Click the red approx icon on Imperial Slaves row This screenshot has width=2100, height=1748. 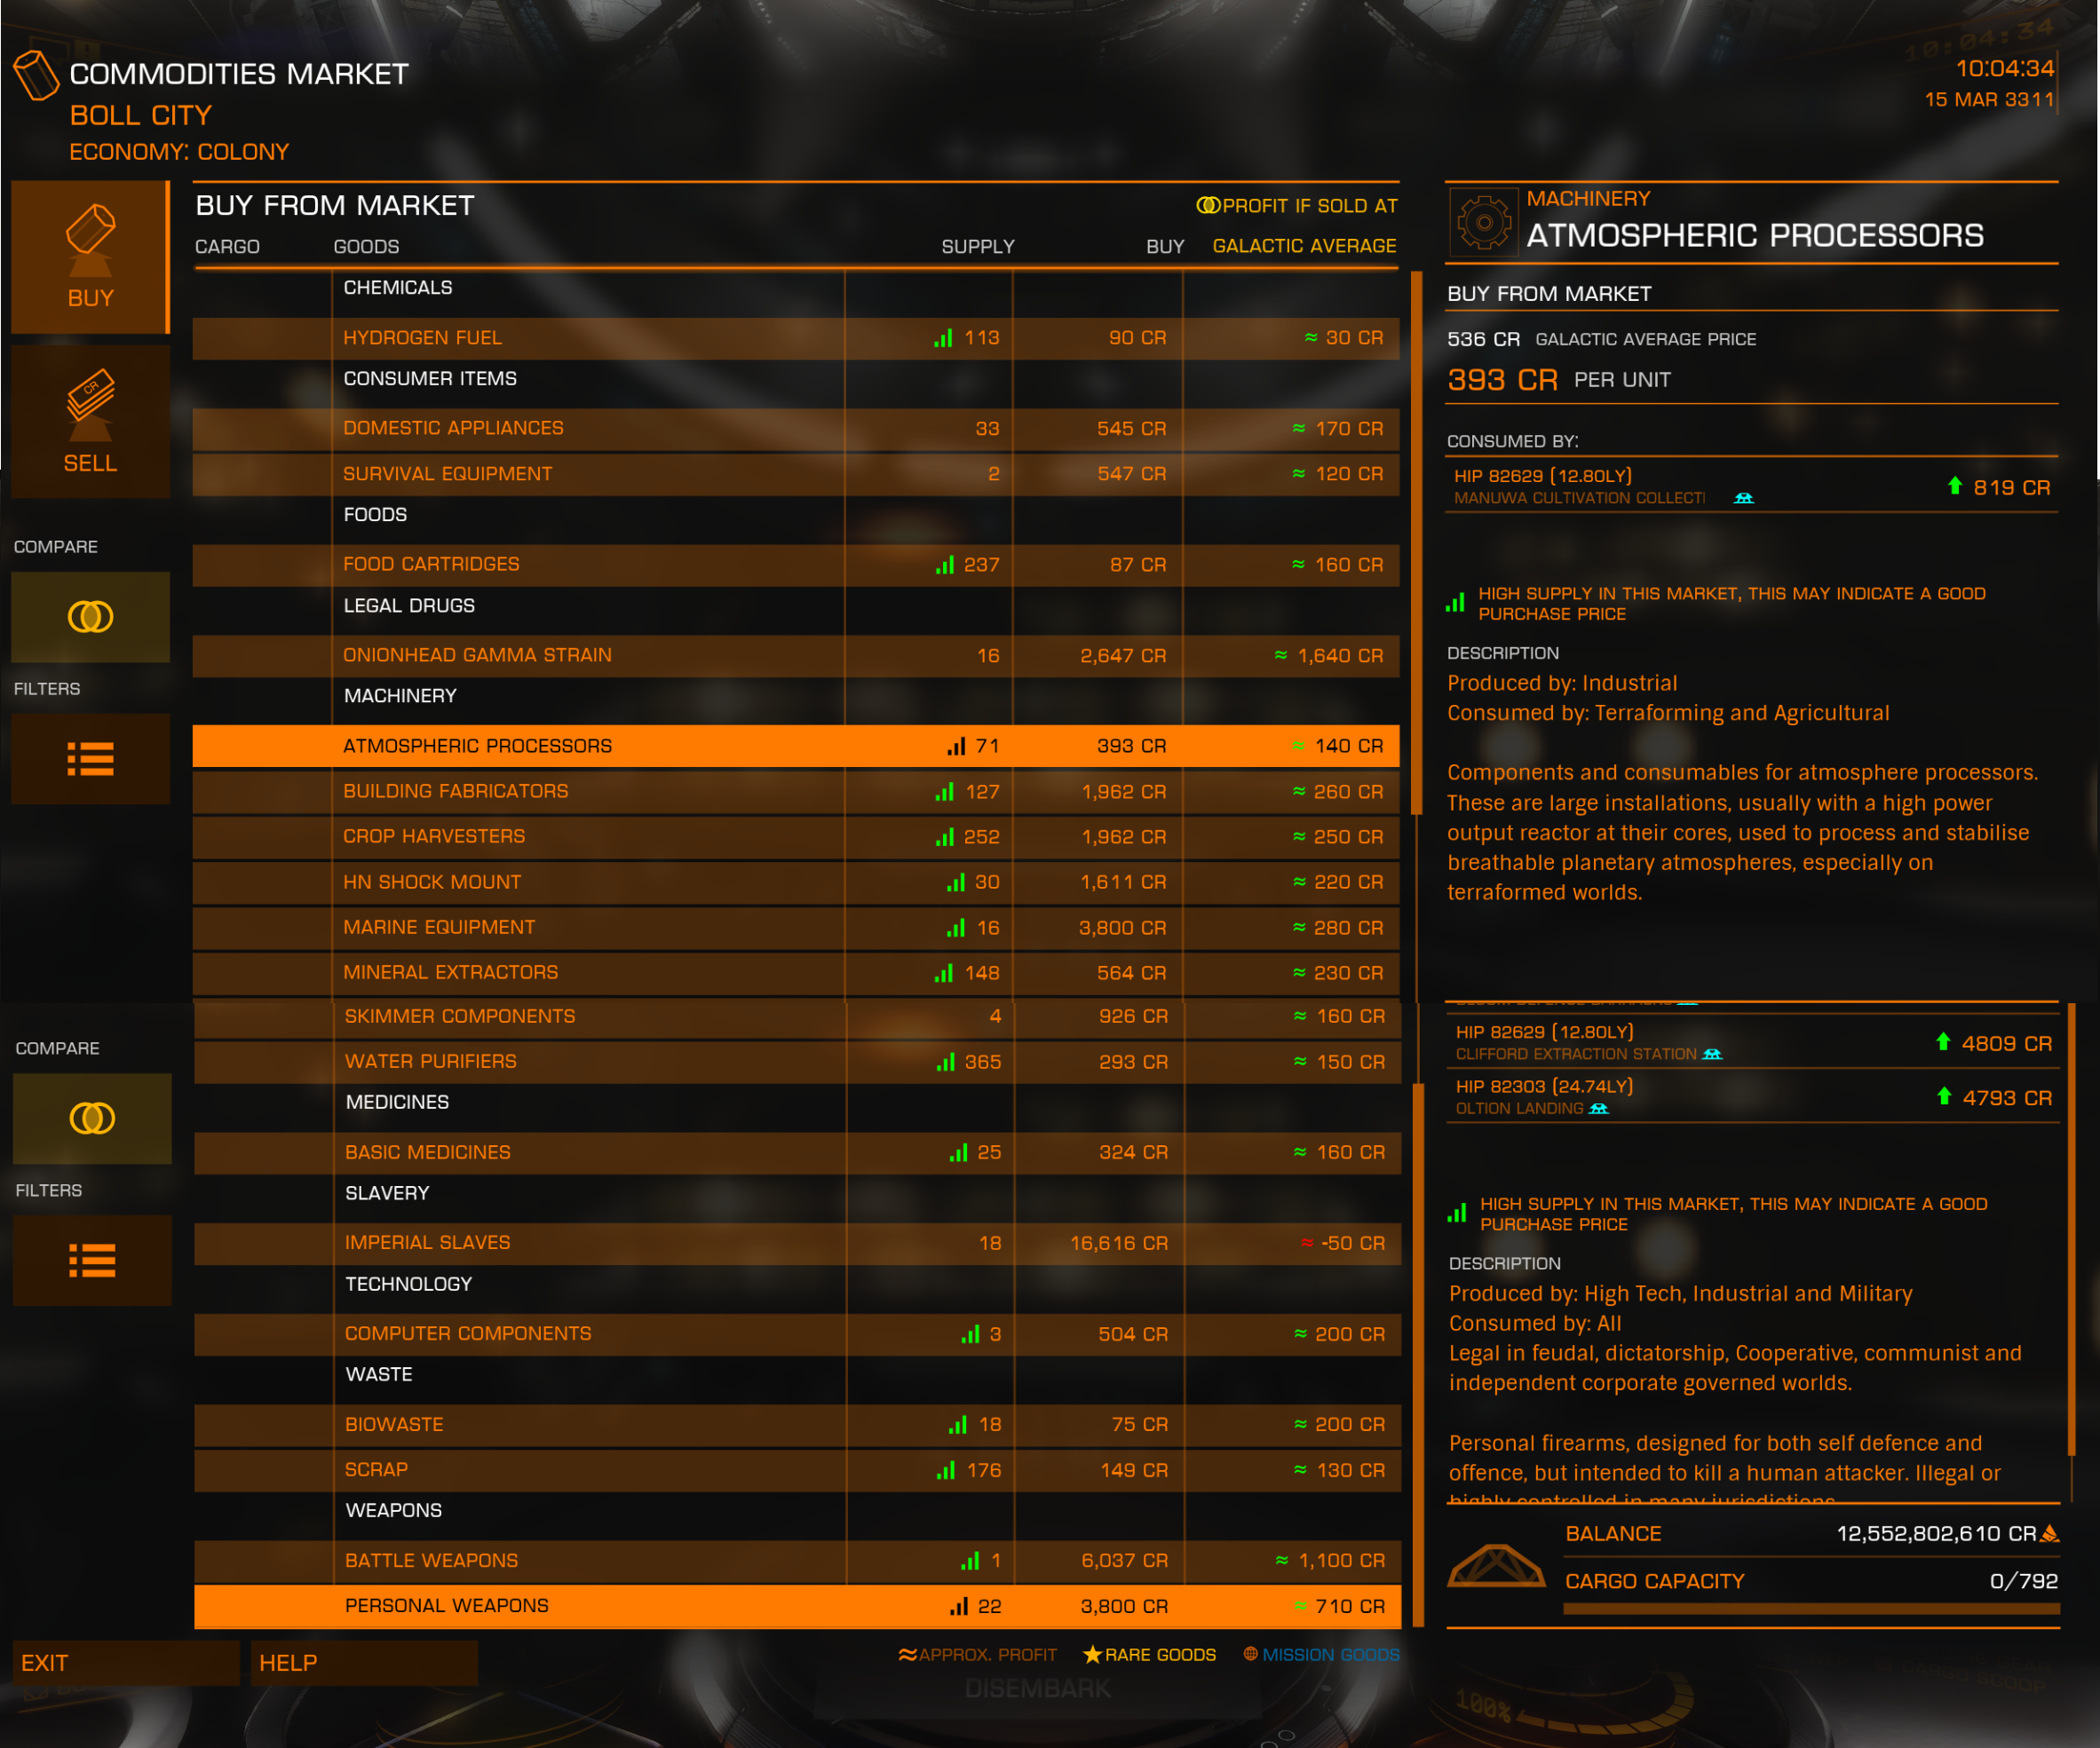[x=1307, y=1243]
